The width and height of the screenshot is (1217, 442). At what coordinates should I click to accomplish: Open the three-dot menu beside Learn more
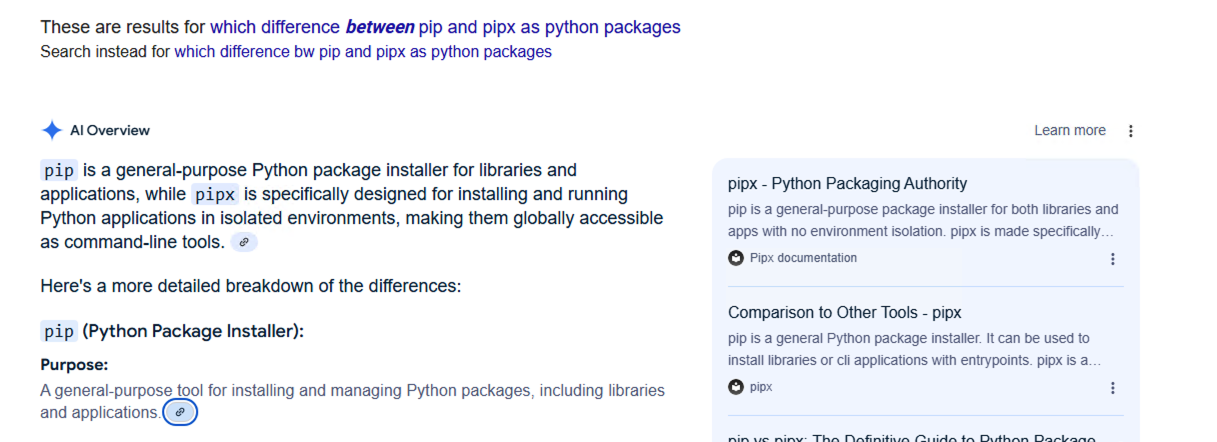click(x=1131, y=131)
